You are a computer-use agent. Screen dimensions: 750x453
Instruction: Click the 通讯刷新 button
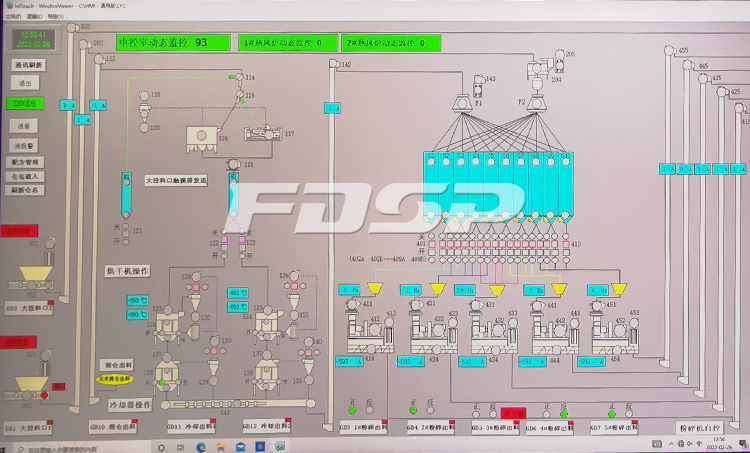(x=27, y=65)
